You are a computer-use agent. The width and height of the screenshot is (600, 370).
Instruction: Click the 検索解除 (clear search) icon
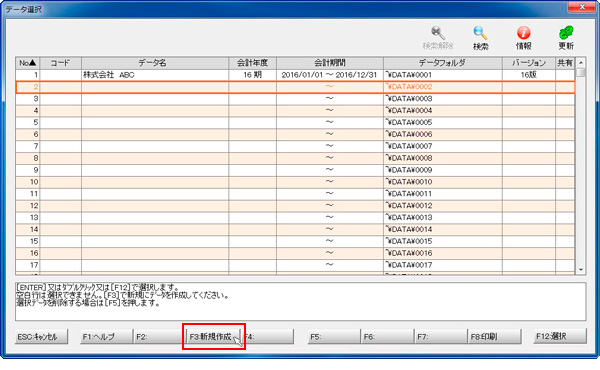tap(438, 38)
